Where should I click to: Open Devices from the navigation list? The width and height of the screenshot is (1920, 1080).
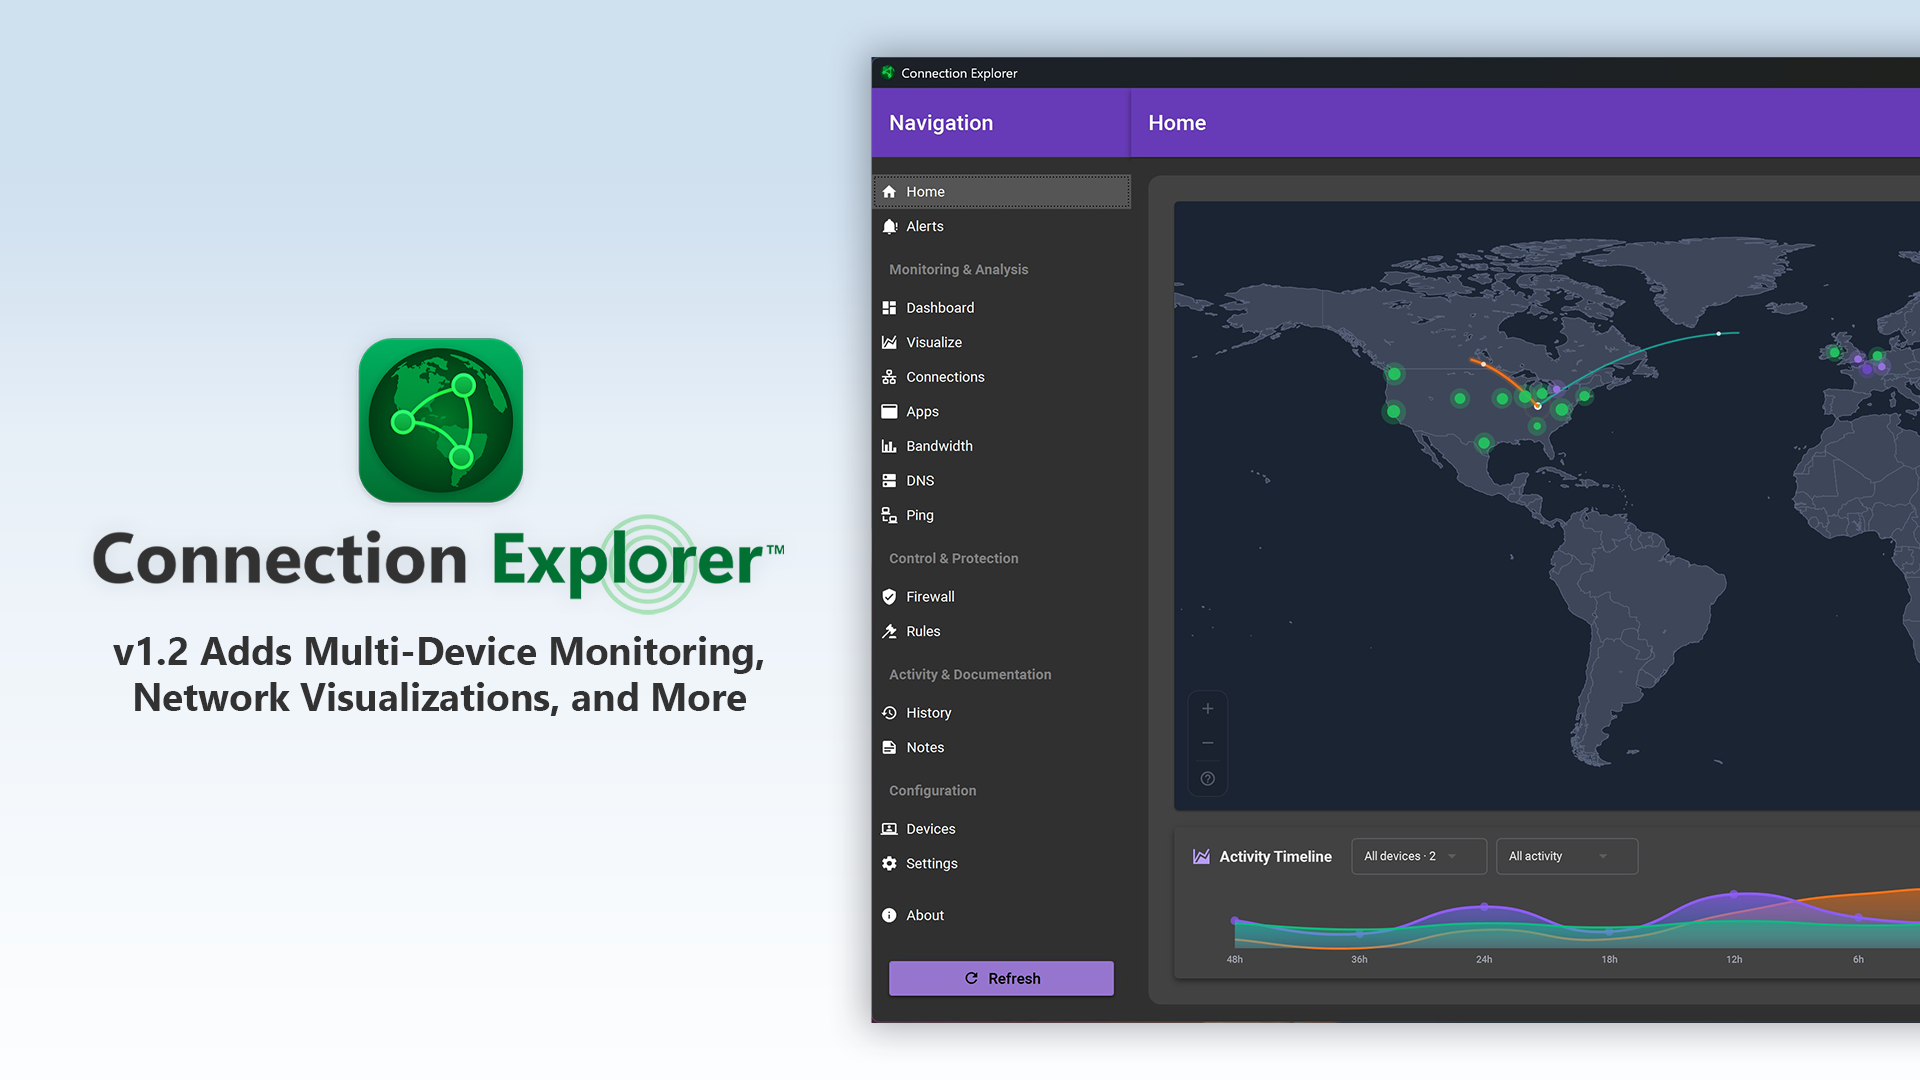point(1002,829)
